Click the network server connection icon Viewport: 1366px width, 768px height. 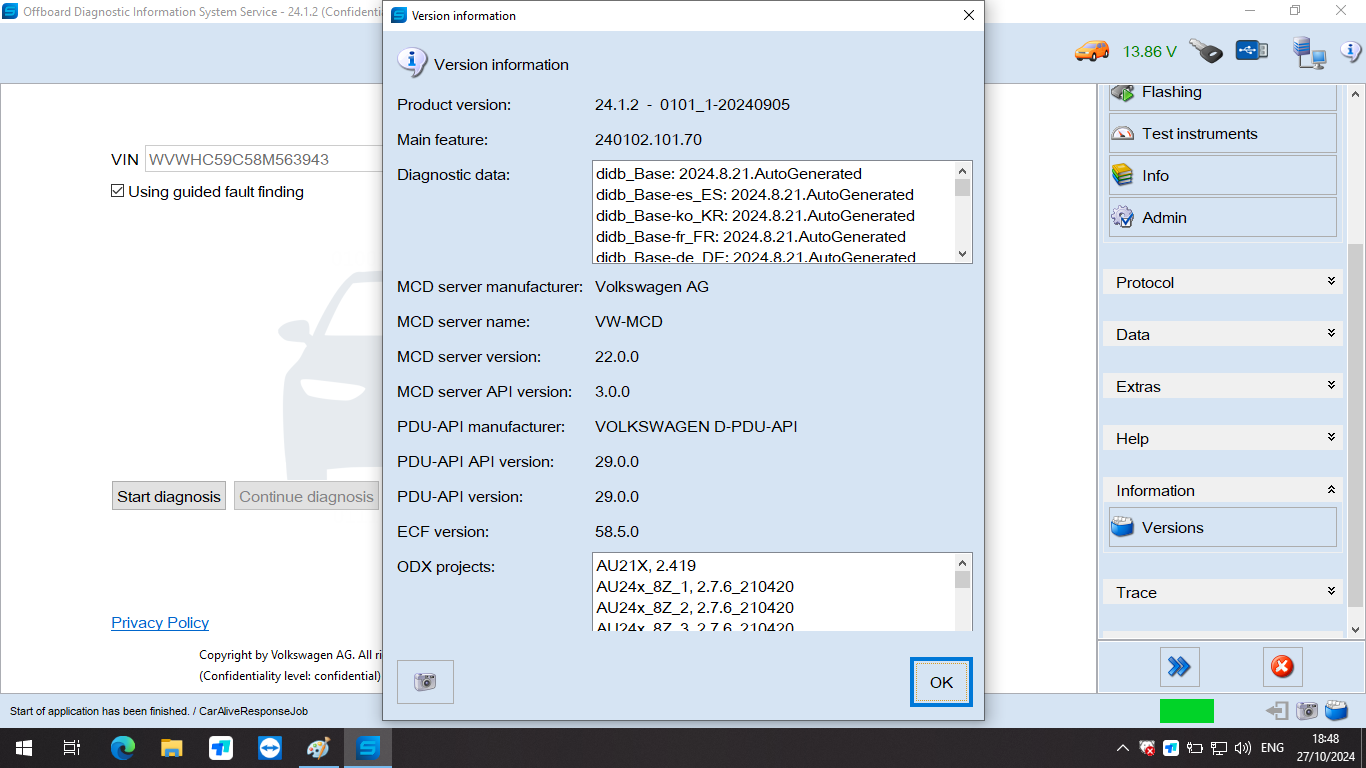point(1308,52)
